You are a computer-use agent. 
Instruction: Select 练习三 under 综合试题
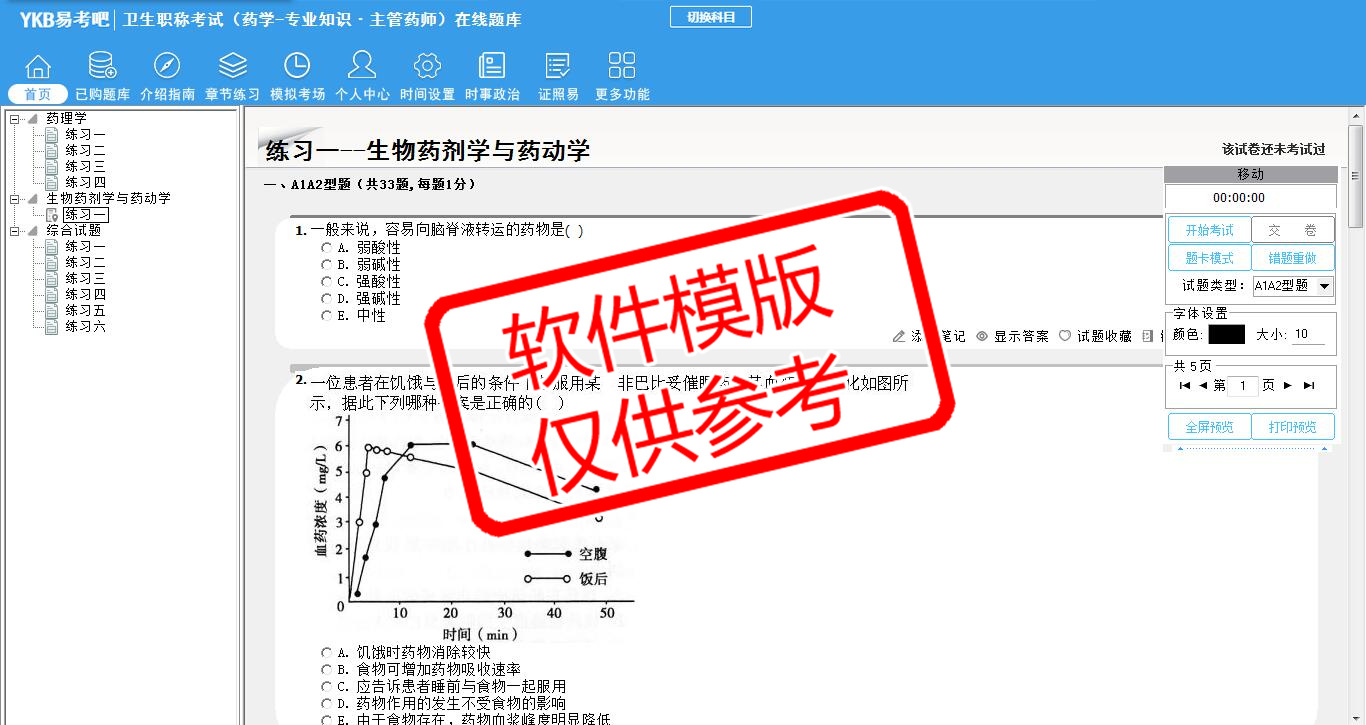[x=85, y=279]
